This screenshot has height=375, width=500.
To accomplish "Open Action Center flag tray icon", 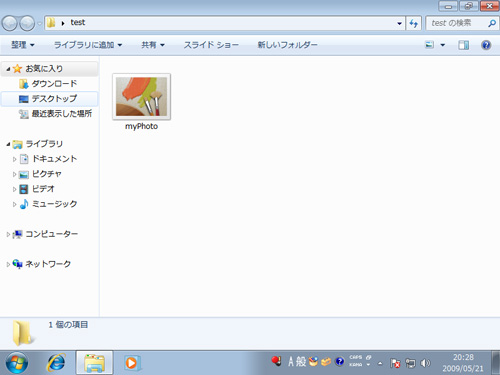I will pyautogui.click(x=395, y=363).
